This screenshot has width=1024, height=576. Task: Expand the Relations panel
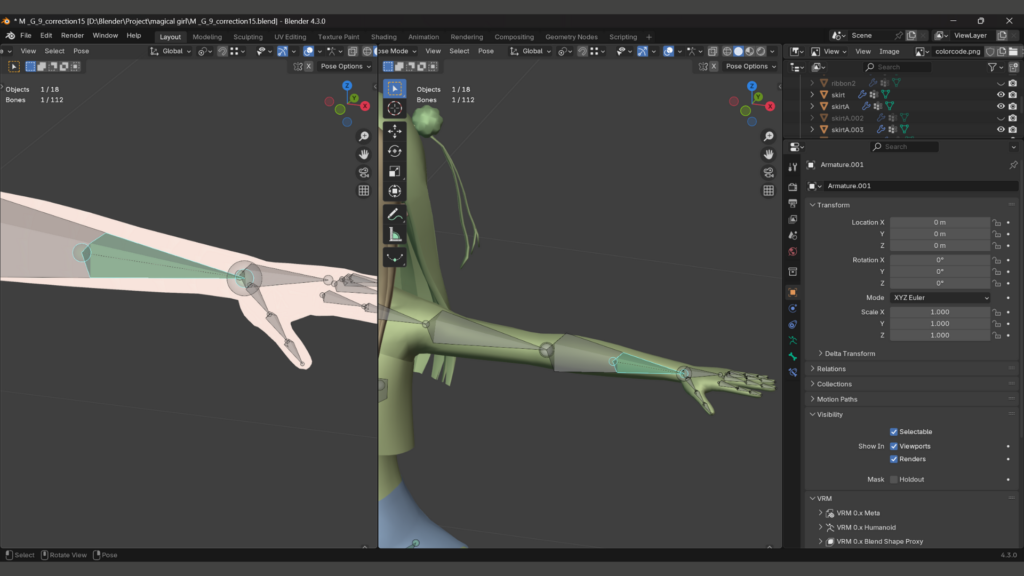click(831, 369)
